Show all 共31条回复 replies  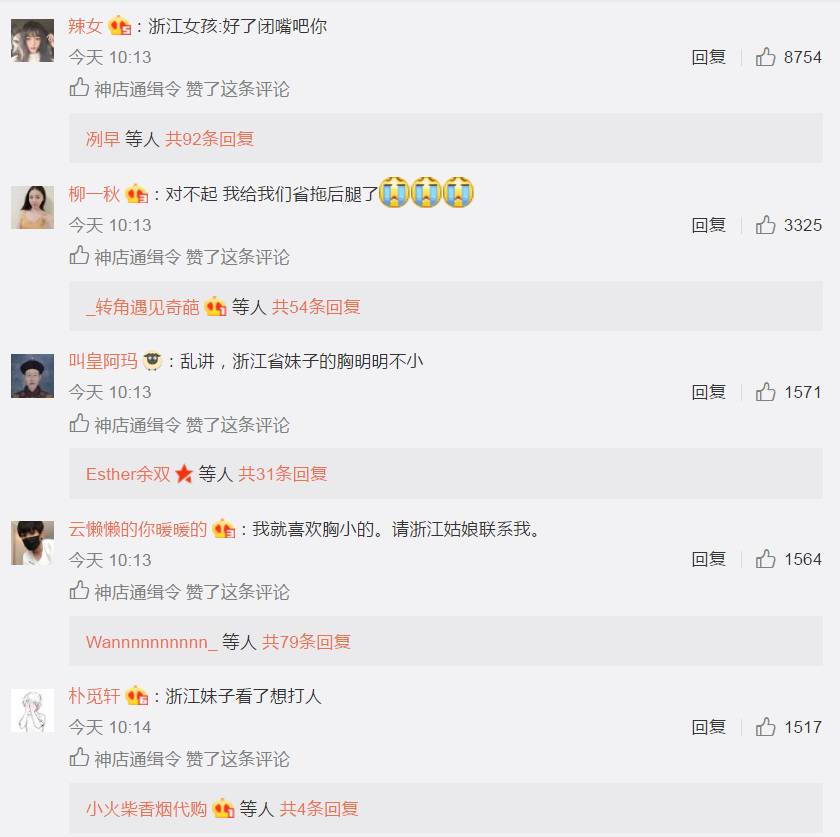point(283,474)
